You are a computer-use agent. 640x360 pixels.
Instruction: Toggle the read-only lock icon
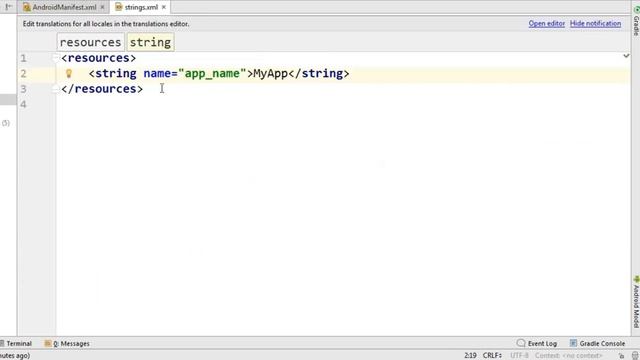pyautogui.click(x=622, y=356)
